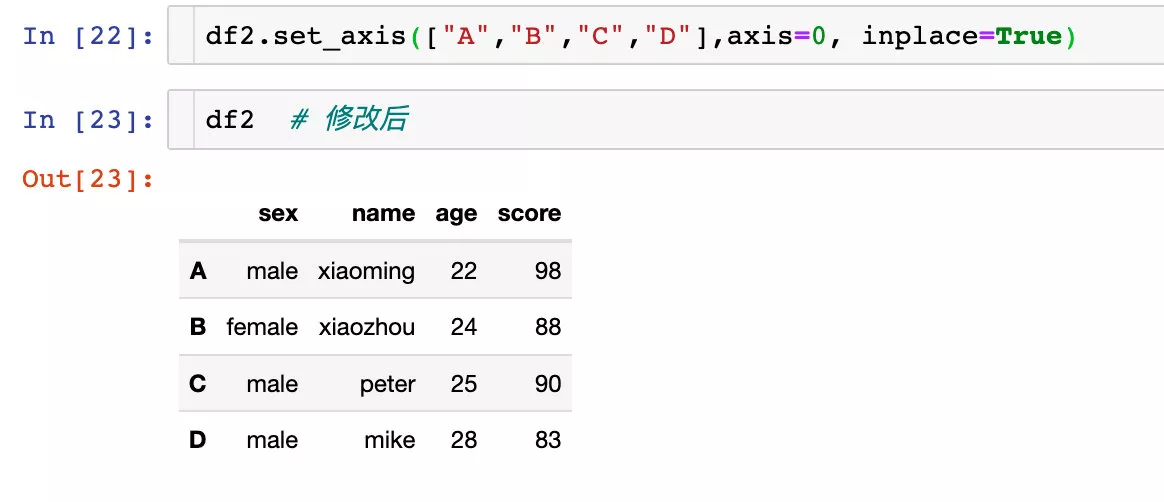Click the 'xiaozhou' name cell
The width and height of the screenshot is (1164, 502).
pyautogui.click(x=367, y=327)
